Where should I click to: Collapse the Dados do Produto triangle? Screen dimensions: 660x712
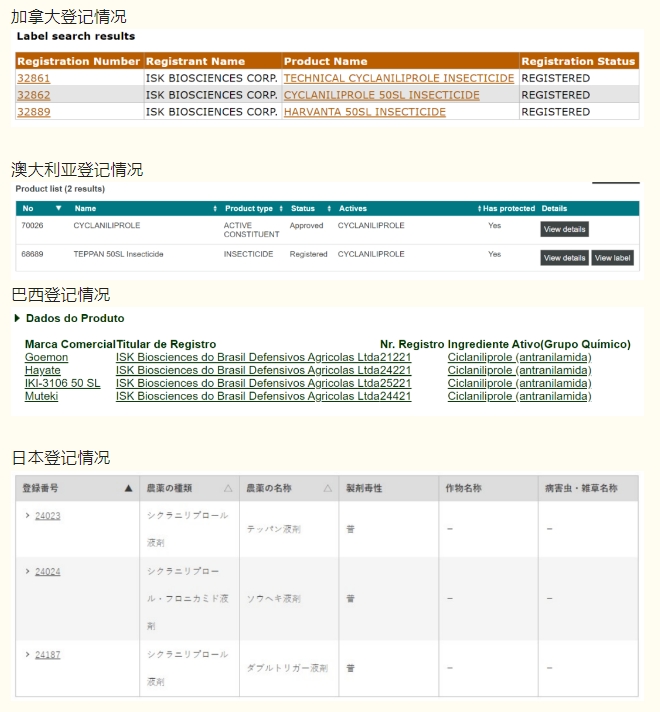(17, 318)
